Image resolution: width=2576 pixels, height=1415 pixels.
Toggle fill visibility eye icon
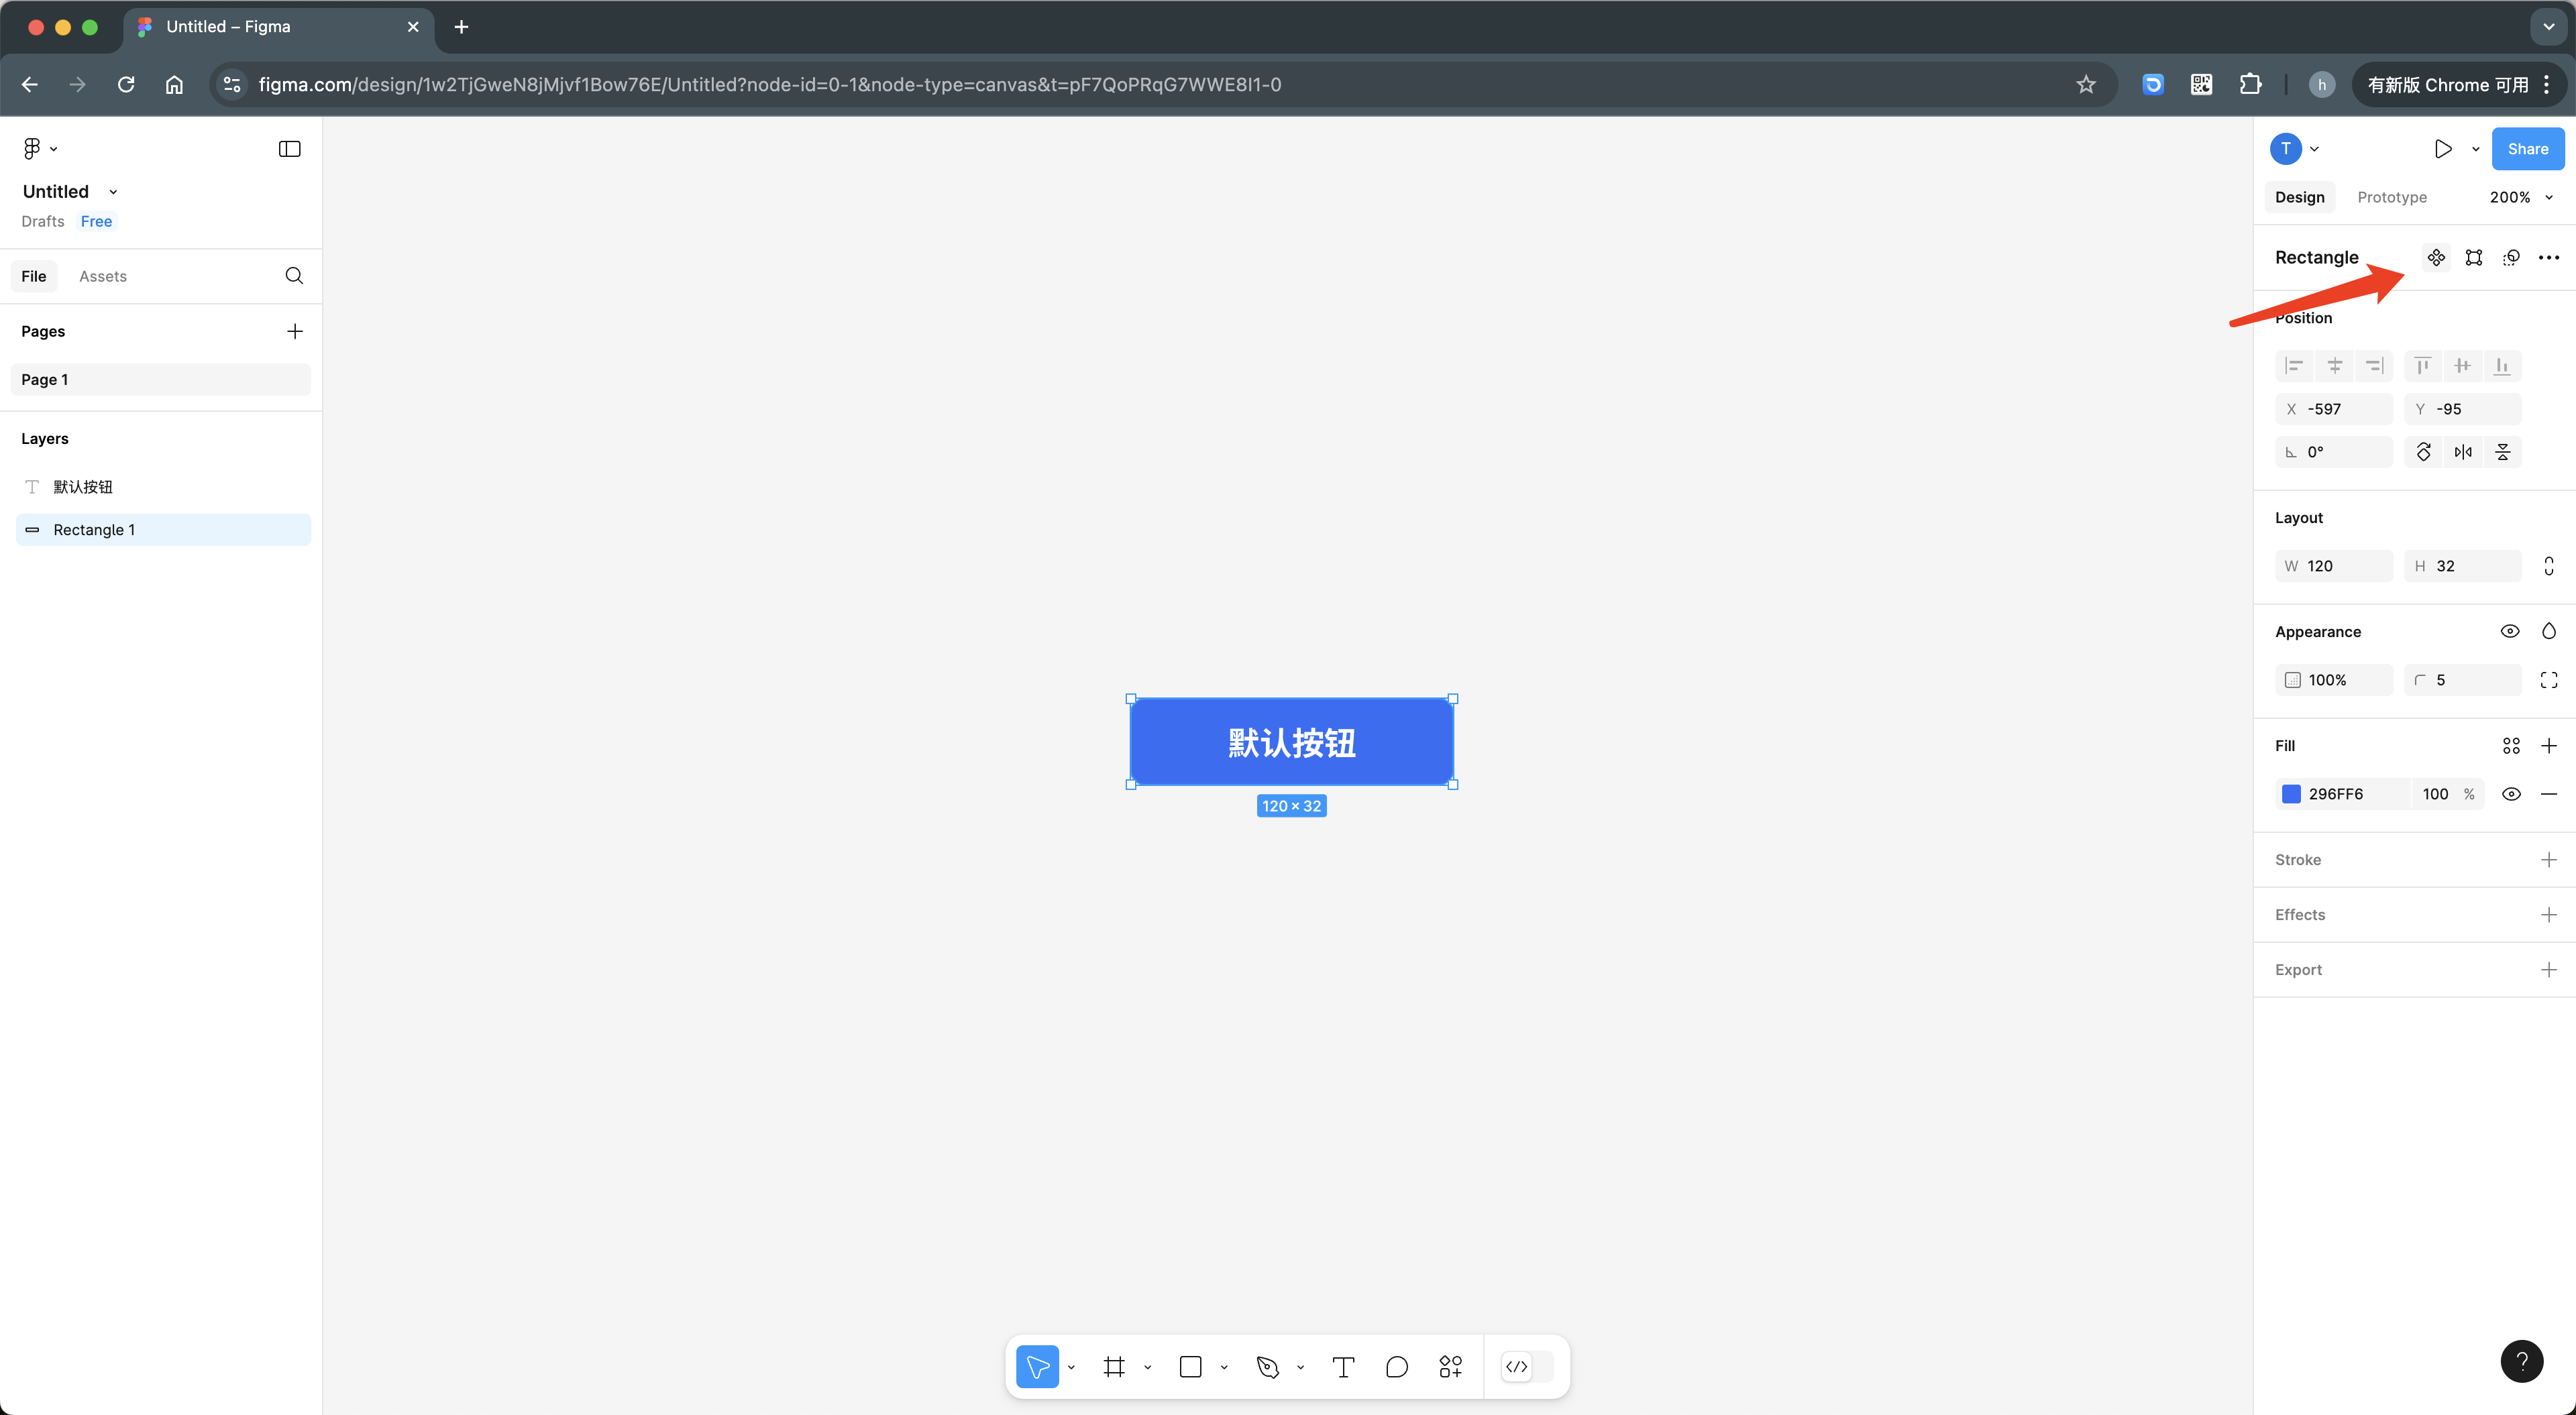point(2511,794)
